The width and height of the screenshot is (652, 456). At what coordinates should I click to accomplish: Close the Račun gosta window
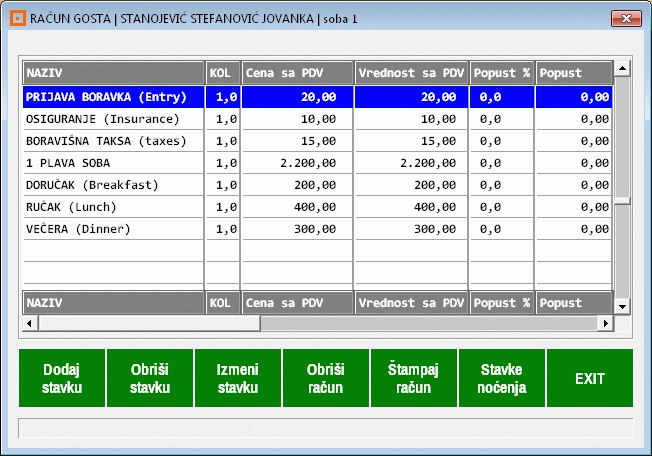click(x=626, y=18)
